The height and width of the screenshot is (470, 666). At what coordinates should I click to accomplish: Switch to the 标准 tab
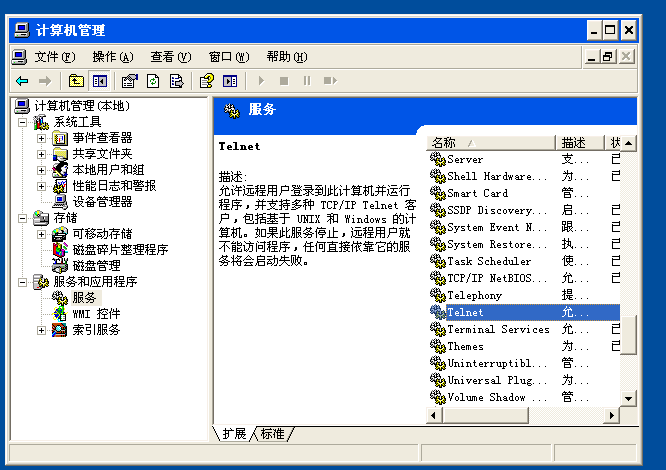coord(273,433)
